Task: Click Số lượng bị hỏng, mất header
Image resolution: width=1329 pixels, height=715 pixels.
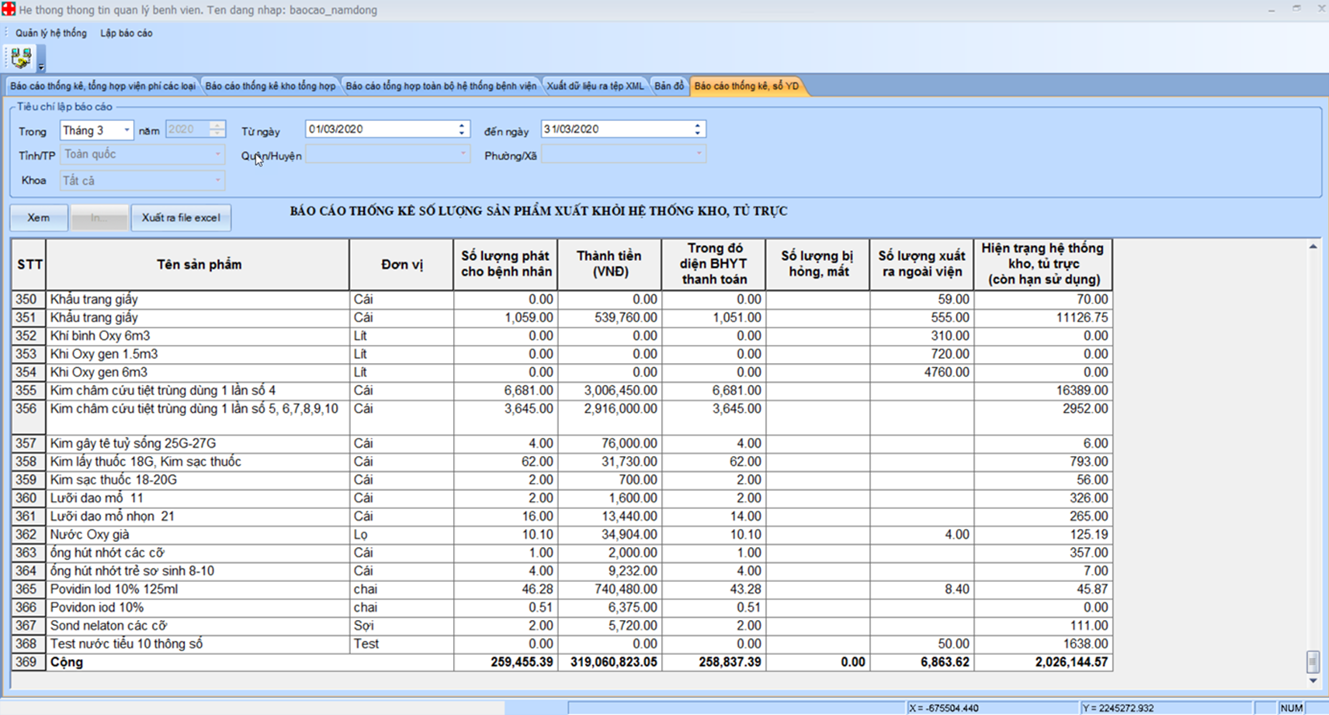Action: coord(817,265)
